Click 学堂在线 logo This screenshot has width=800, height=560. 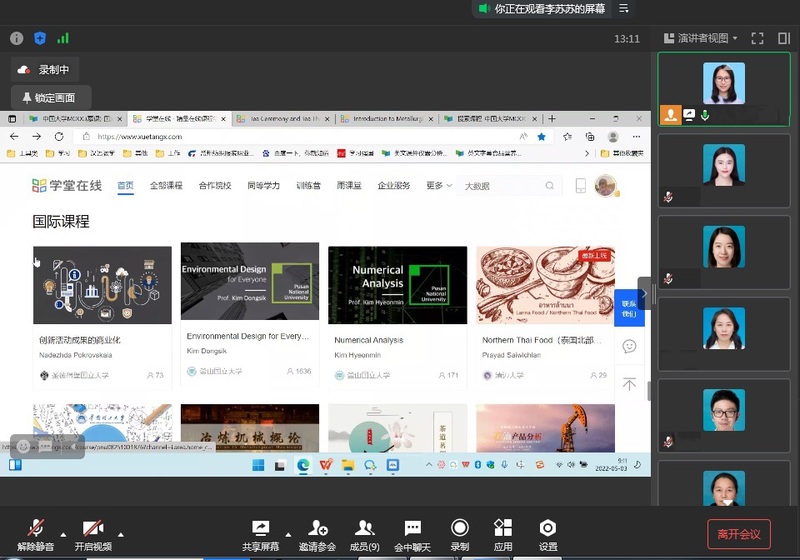point(67,186)
